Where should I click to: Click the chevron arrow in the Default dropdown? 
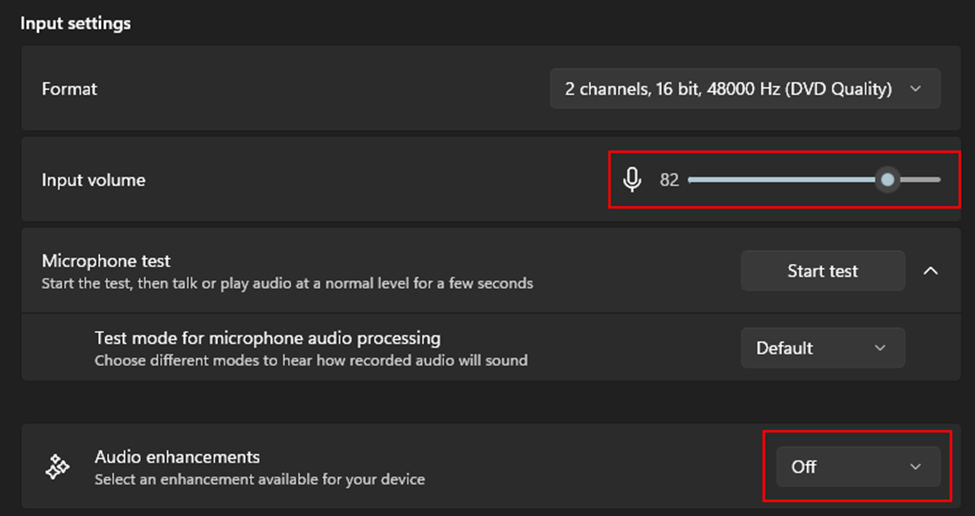click(x=880, y=348)
